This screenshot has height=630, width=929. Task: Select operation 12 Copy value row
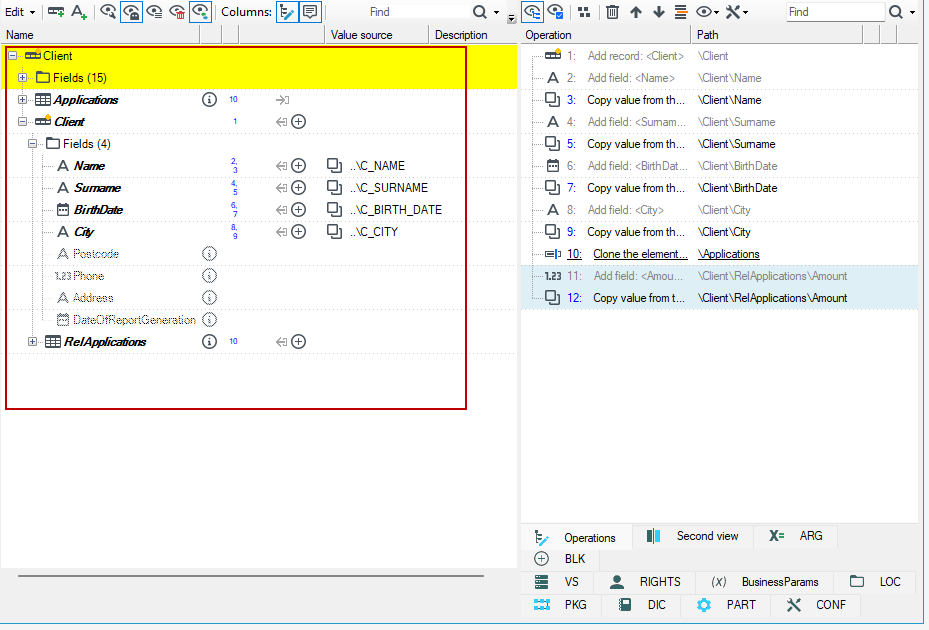tap(719, 298)
